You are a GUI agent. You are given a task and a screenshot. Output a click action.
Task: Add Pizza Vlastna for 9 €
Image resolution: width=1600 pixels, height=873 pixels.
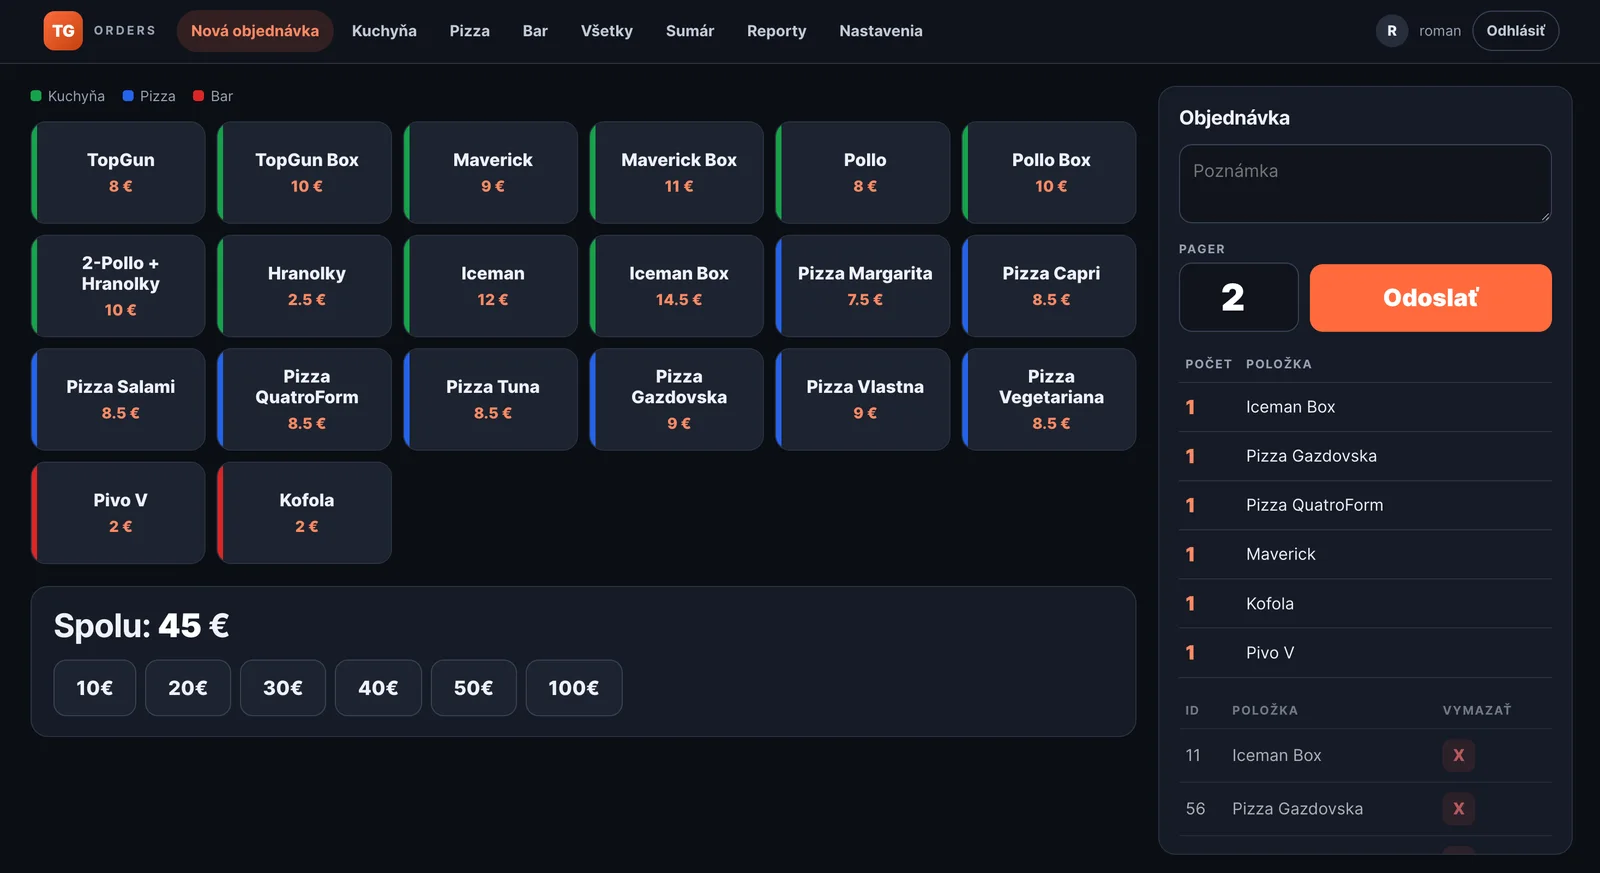863,400
